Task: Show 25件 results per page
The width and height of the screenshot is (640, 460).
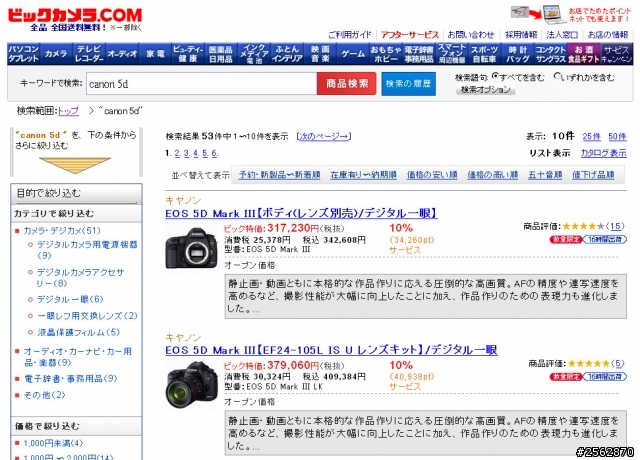Action: (x=591, y=137)
